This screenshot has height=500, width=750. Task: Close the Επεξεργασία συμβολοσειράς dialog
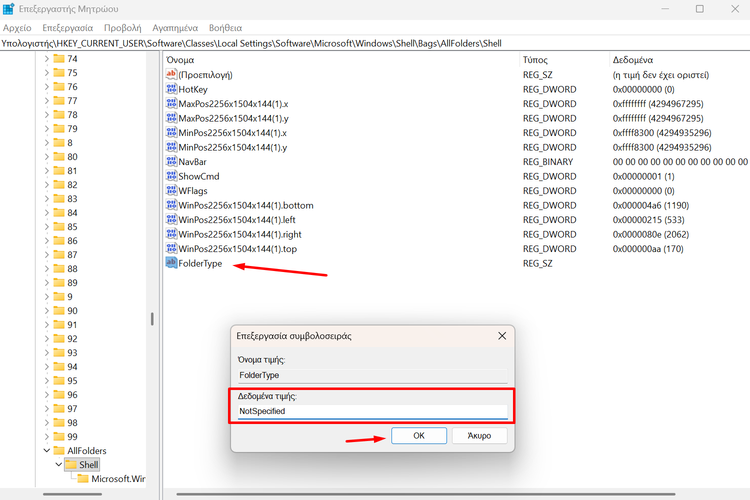pyautogui.click(x=502, y=336)
